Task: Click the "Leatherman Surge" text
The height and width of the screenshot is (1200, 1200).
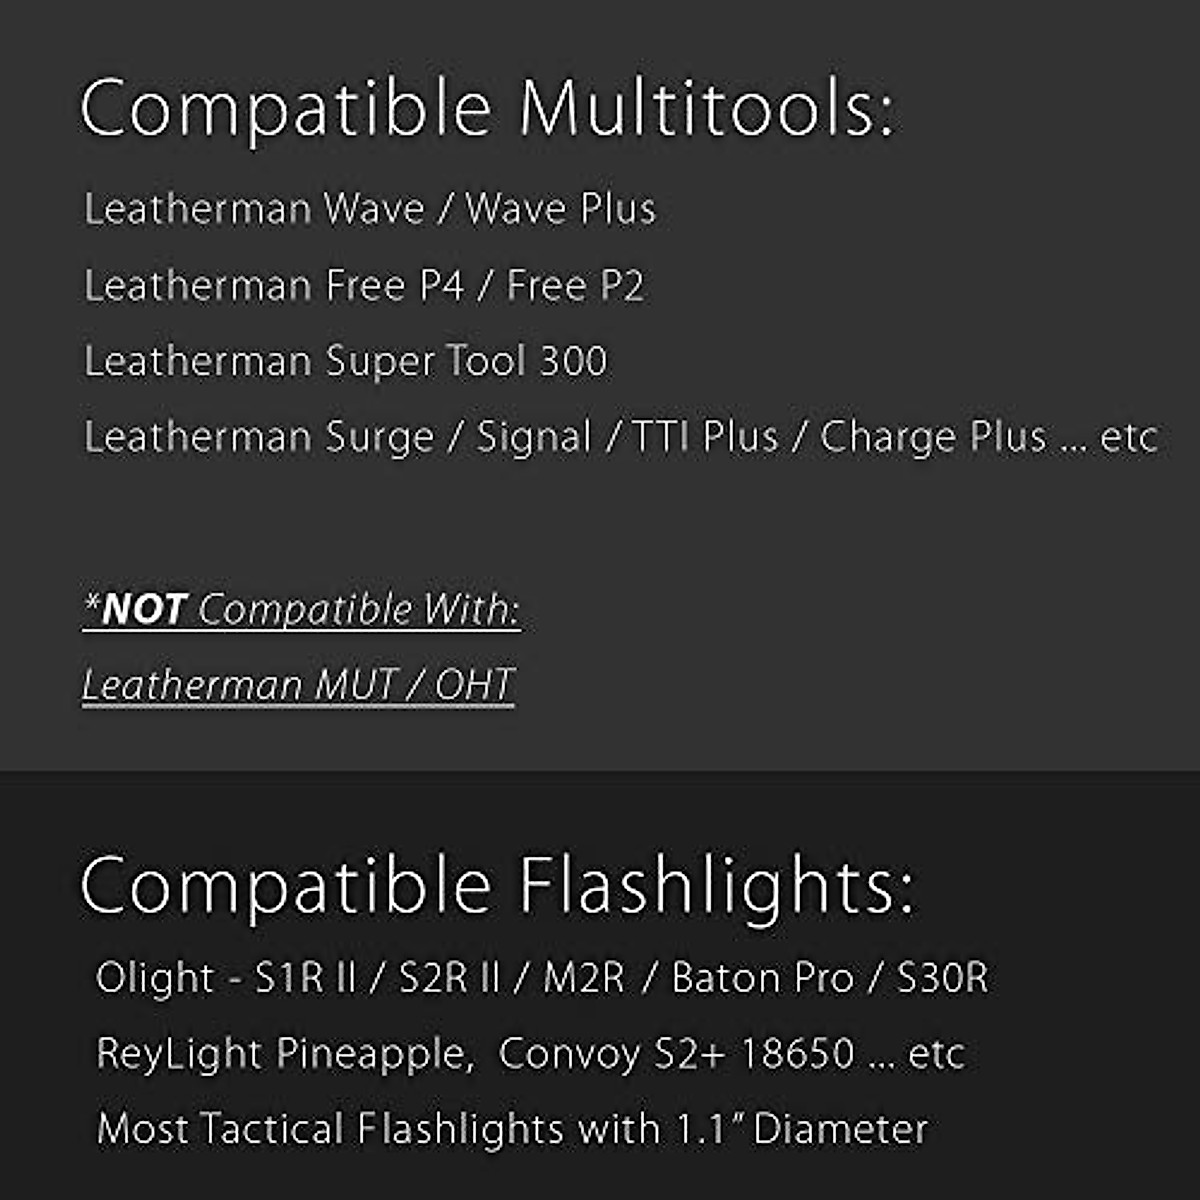Action: [259, 437]
